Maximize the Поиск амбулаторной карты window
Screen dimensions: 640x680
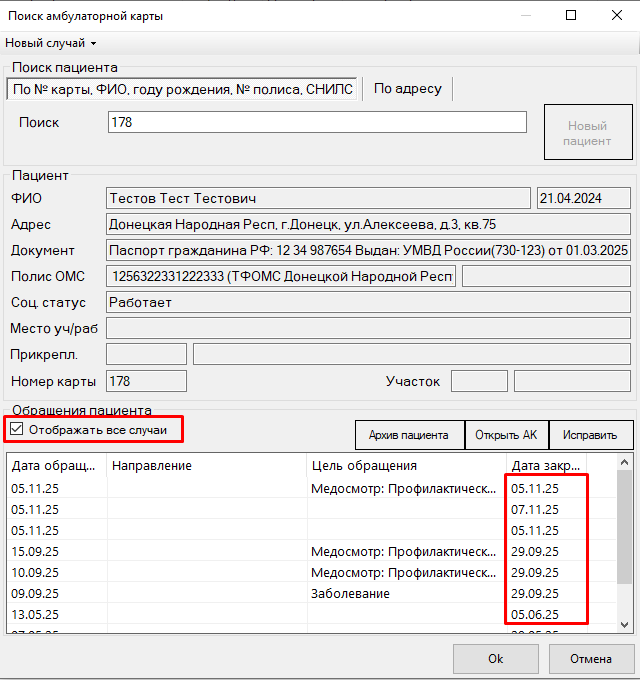pyautogui.click(x=571, y=16)
